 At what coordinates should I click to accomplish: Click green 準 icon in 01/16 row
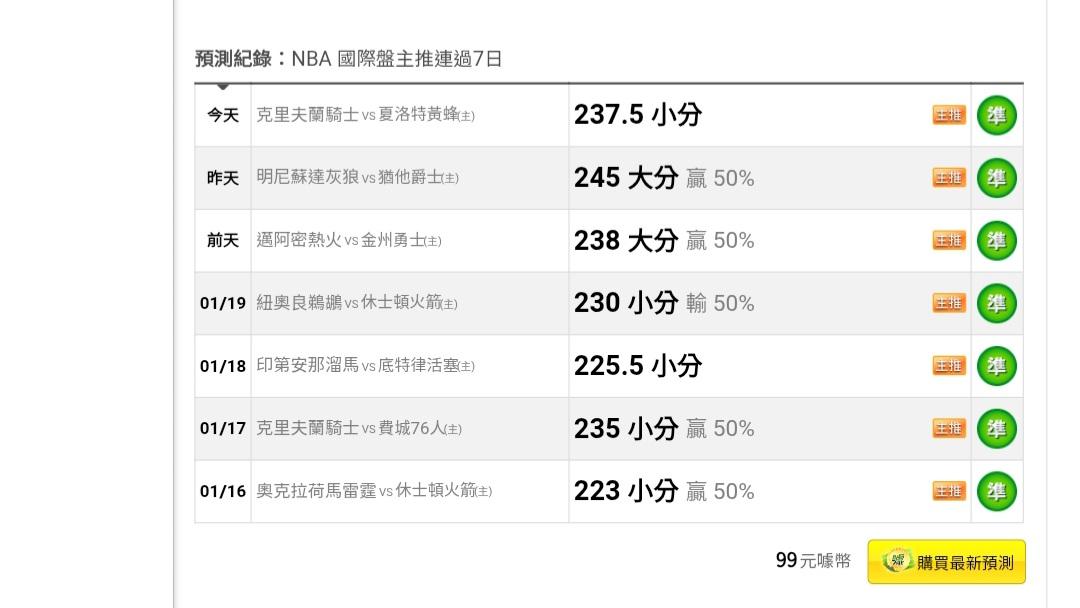click(996, 491)
